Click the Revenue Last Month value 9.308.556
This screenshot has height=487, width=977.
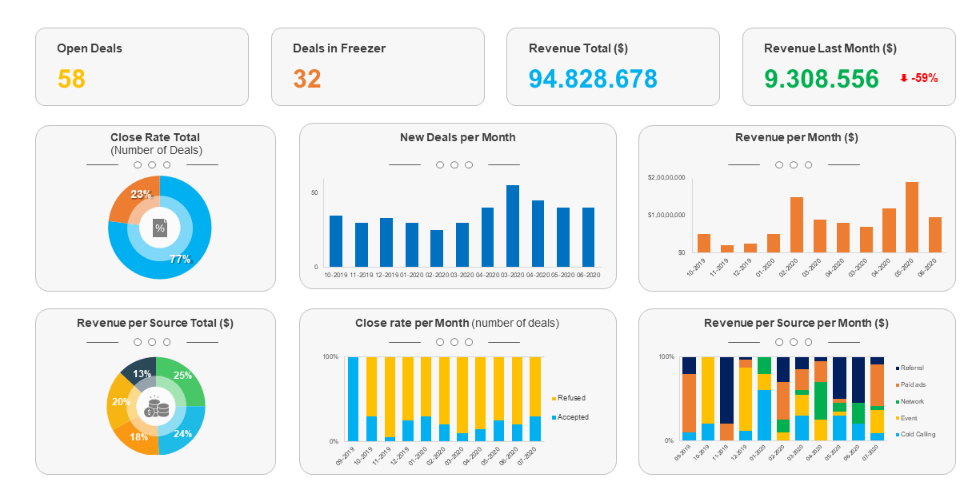(821, 79)
